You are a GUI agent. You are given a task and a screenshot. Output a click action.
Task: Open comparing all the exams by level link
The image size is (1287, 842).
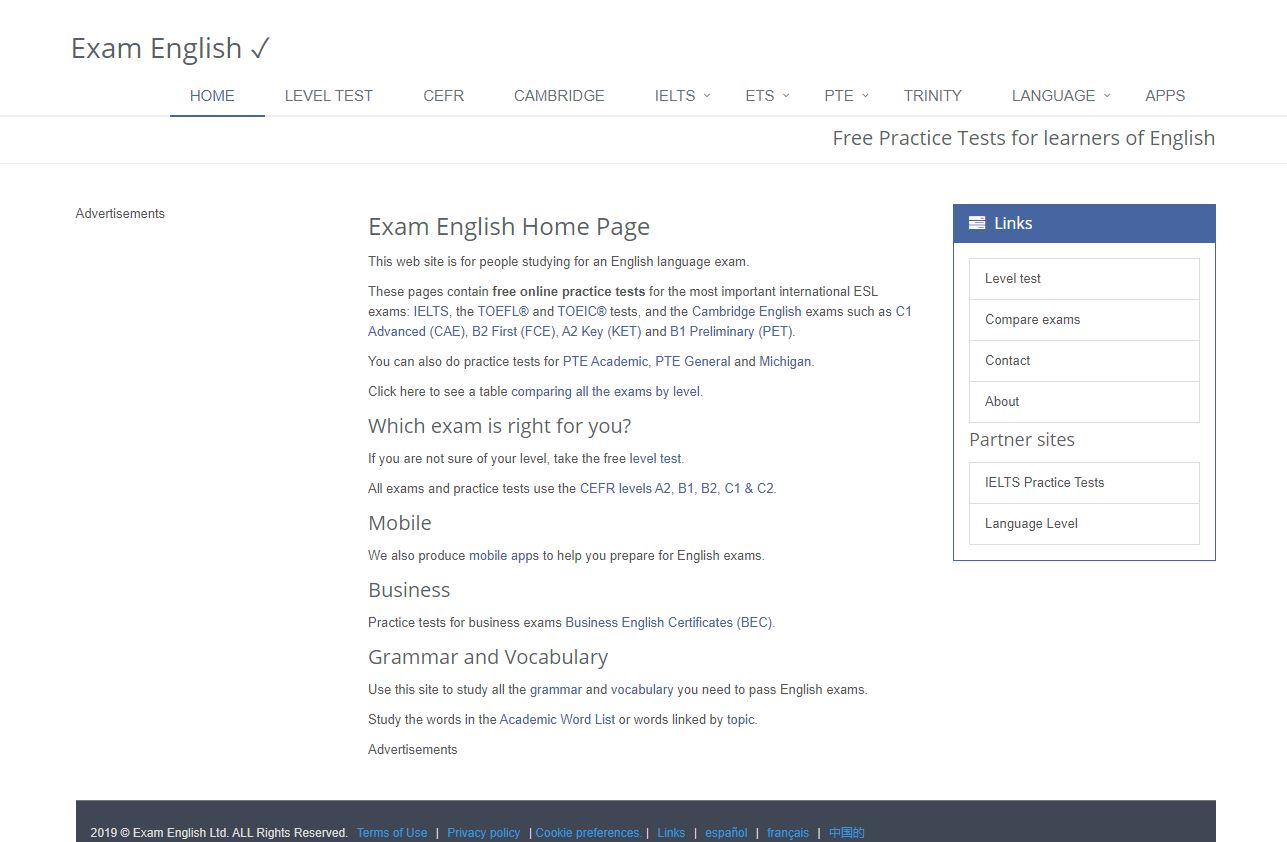pyautogui.click(x=605, y=391)
